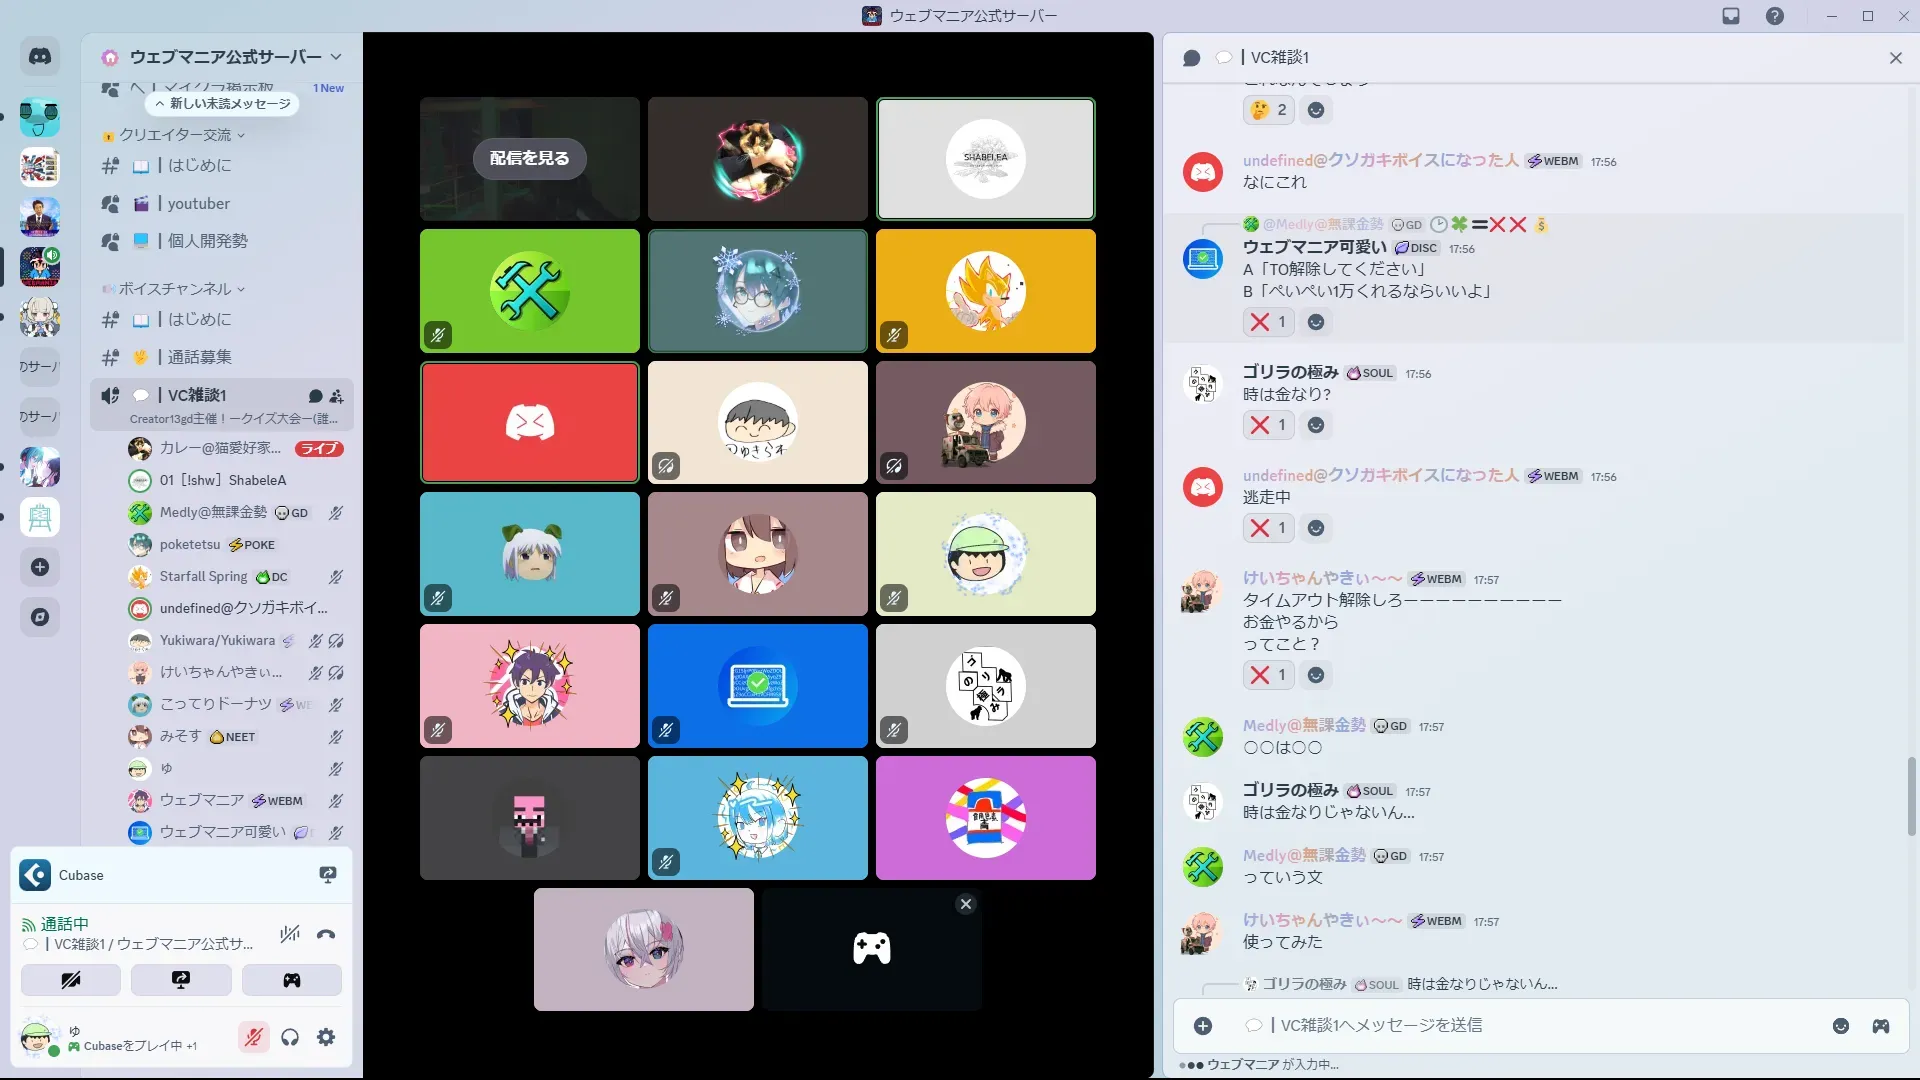Open ウェブマニア公式サーバー server dropdown menu
Image resolution: width=1920 pixels, height=1080 pixels.
coord(335,57)
